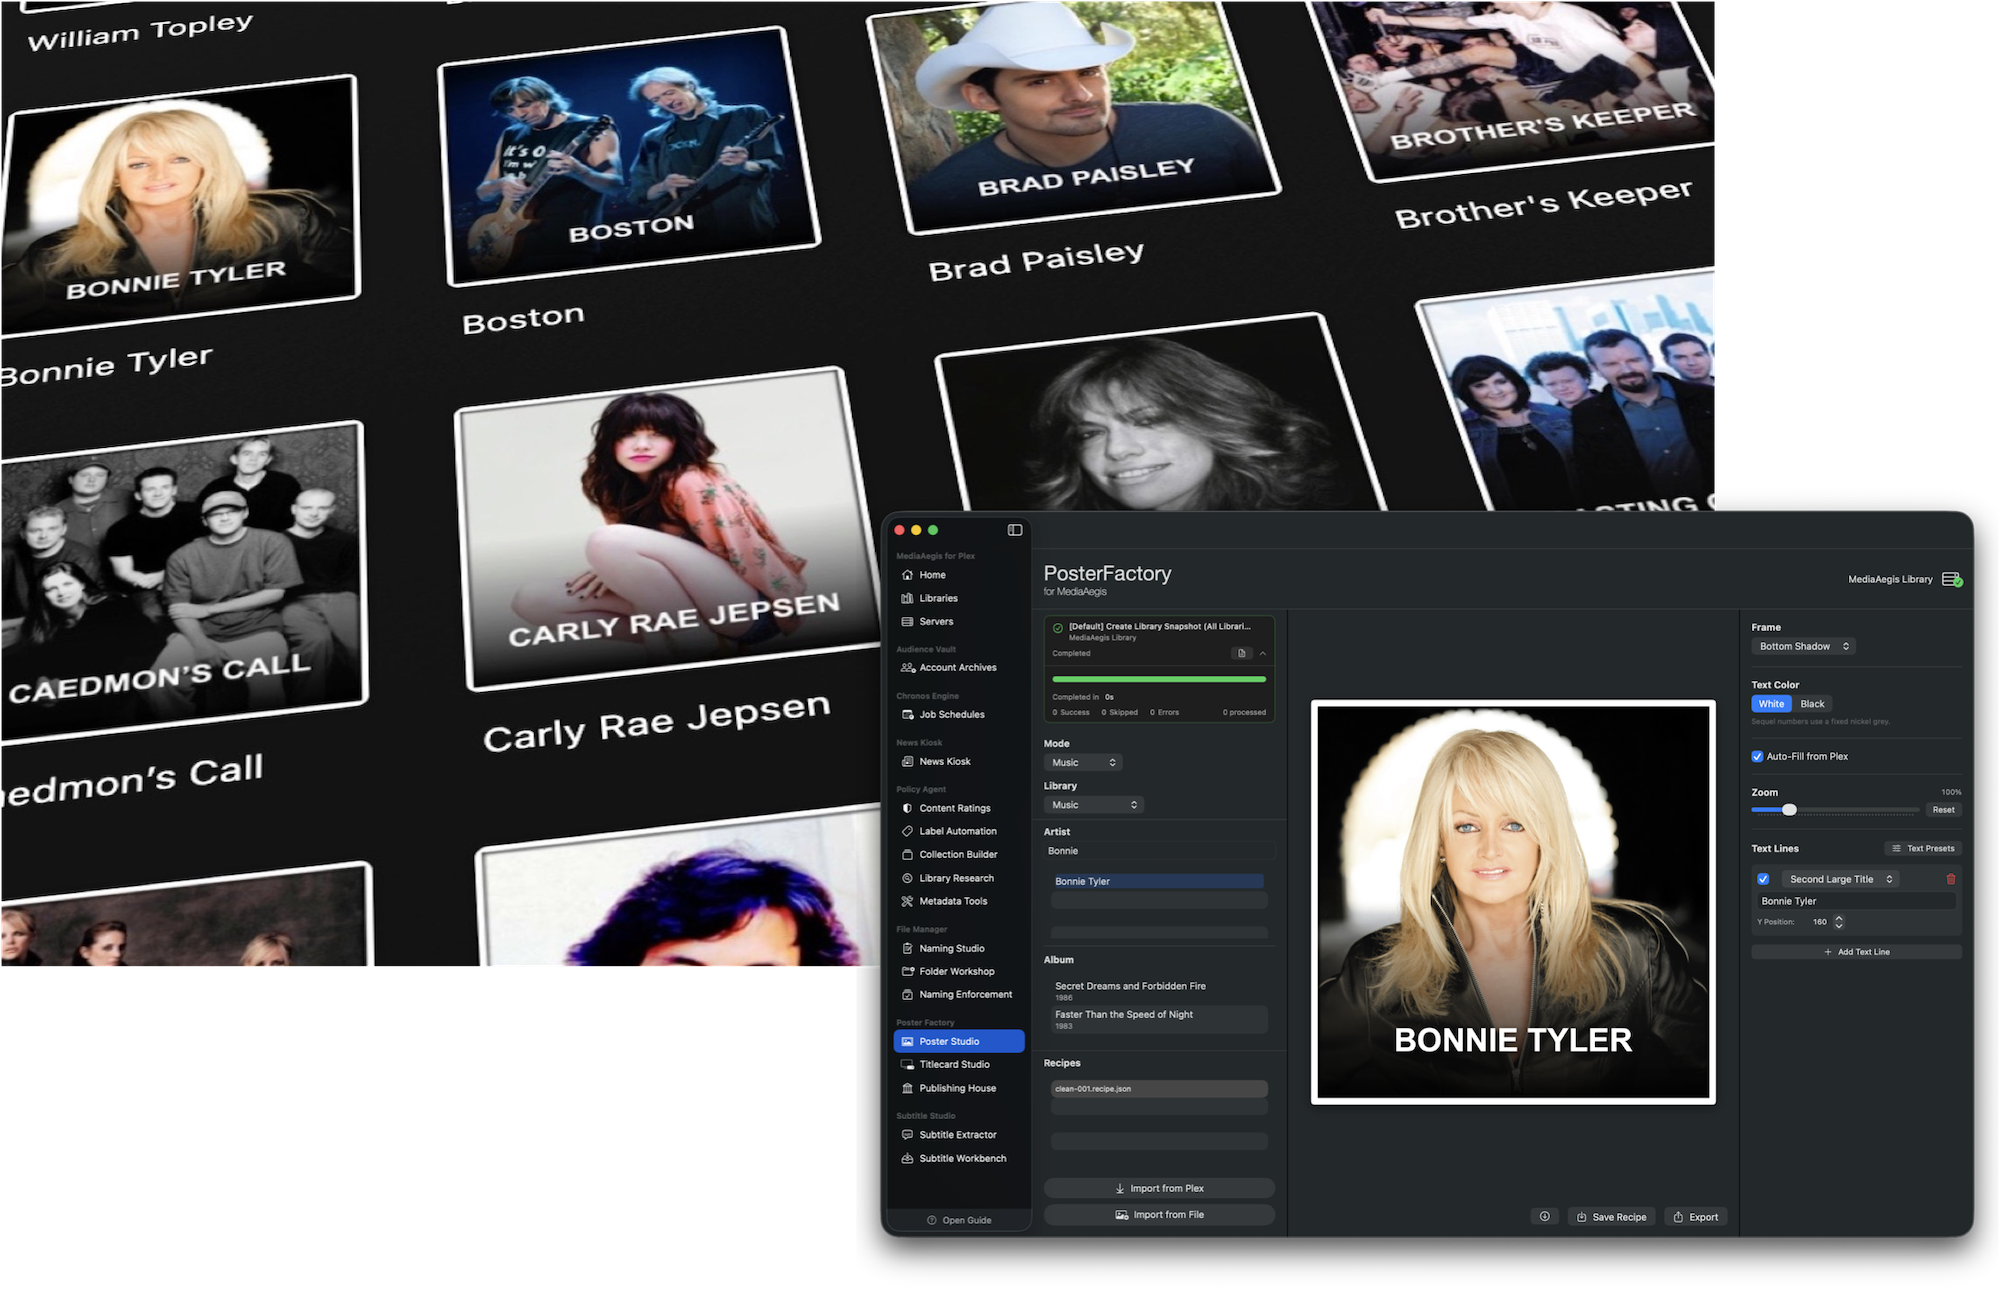The height and width of the screenshot is (1293, 2000).
Task: Click Add Text Line
Action: [1856, 952]
